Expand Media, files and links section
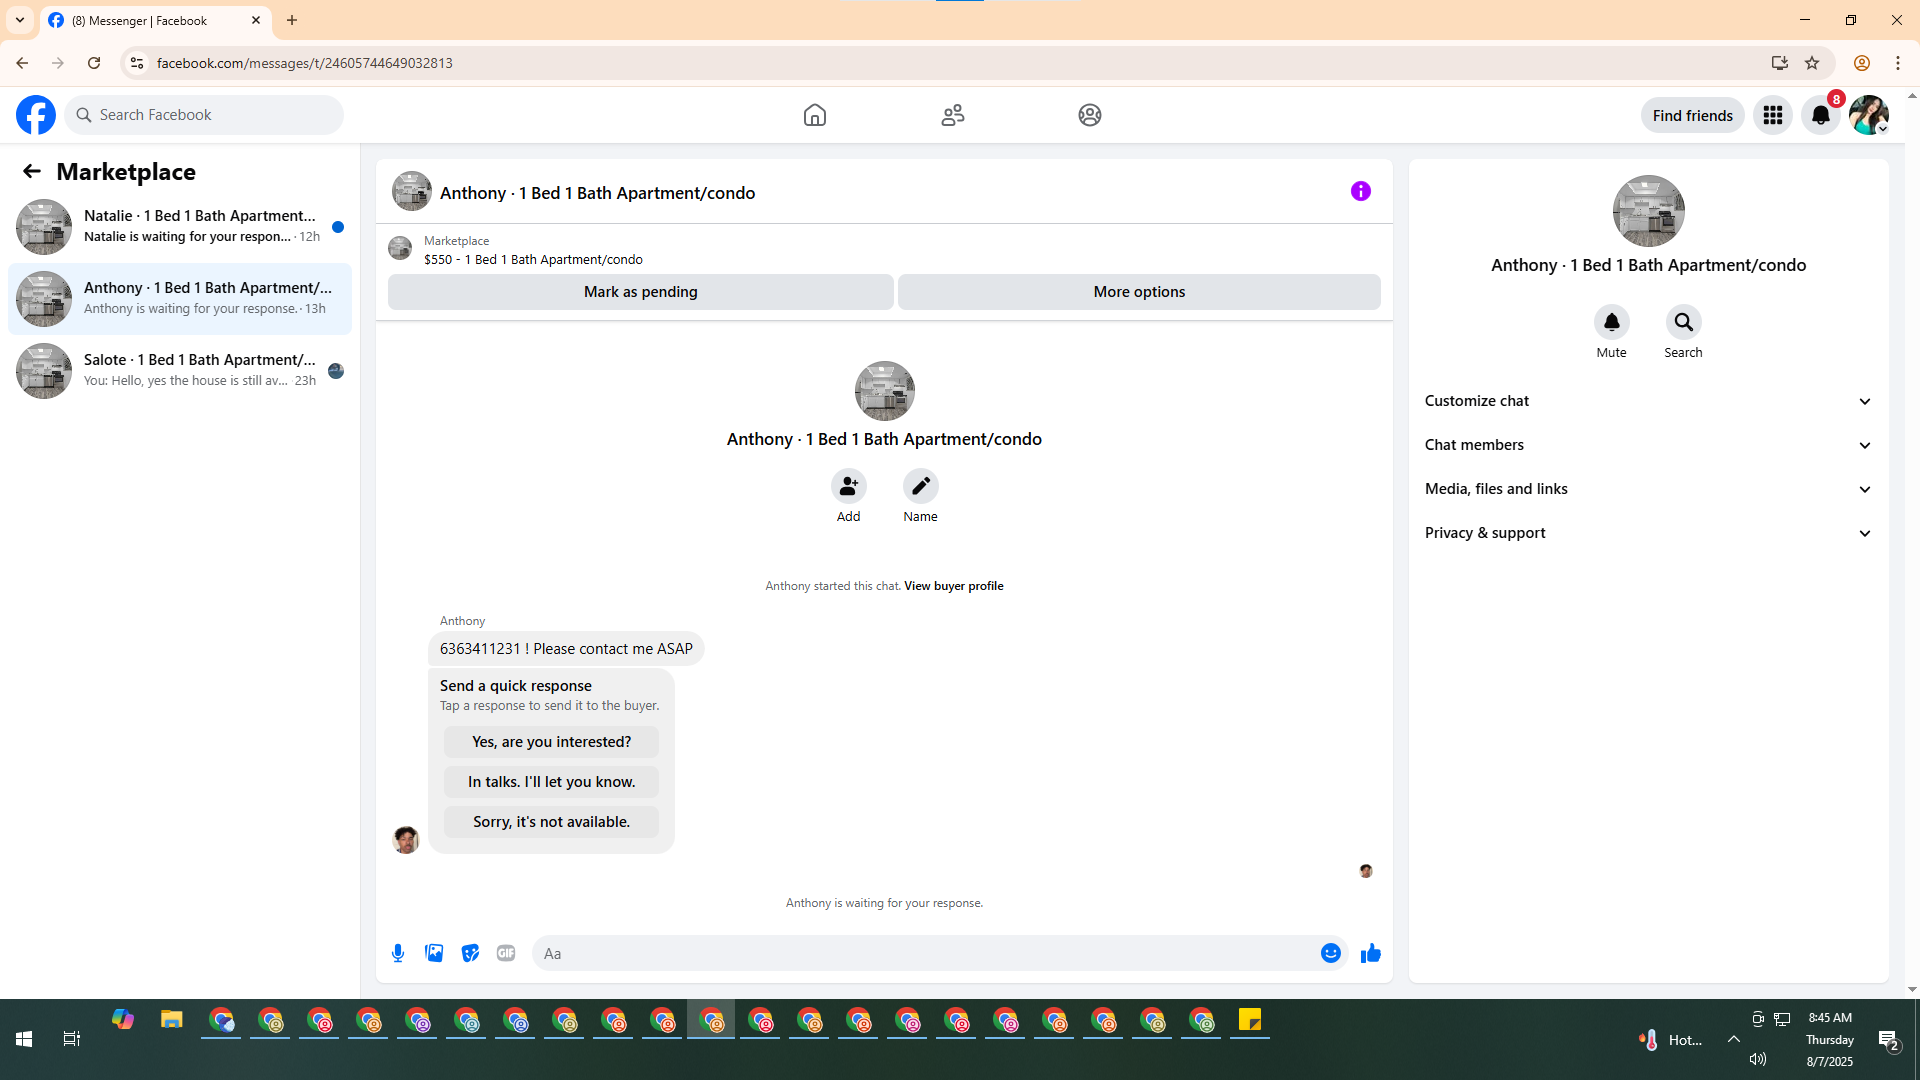The height and width of the screenshot is (1080, 1920). pyautogui.click(x=1649, y=489)
